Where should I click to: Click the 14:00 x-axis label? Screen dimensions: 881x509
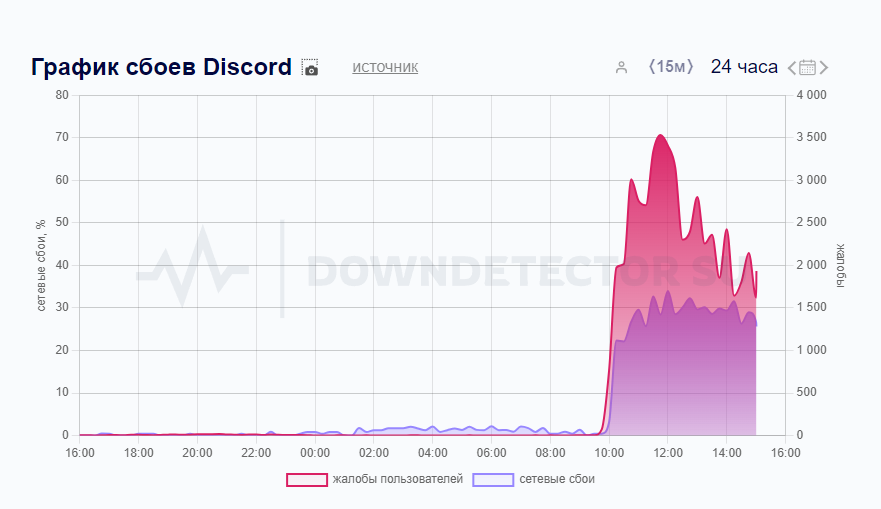point(726,453)
